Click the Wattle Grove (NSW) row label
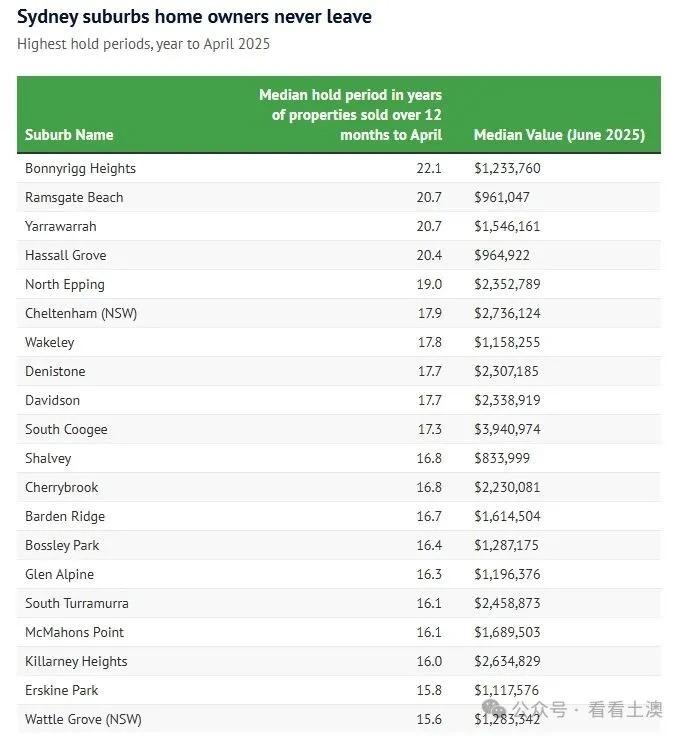Viewport: 684px width, 736px height. [x=82, y=719]
